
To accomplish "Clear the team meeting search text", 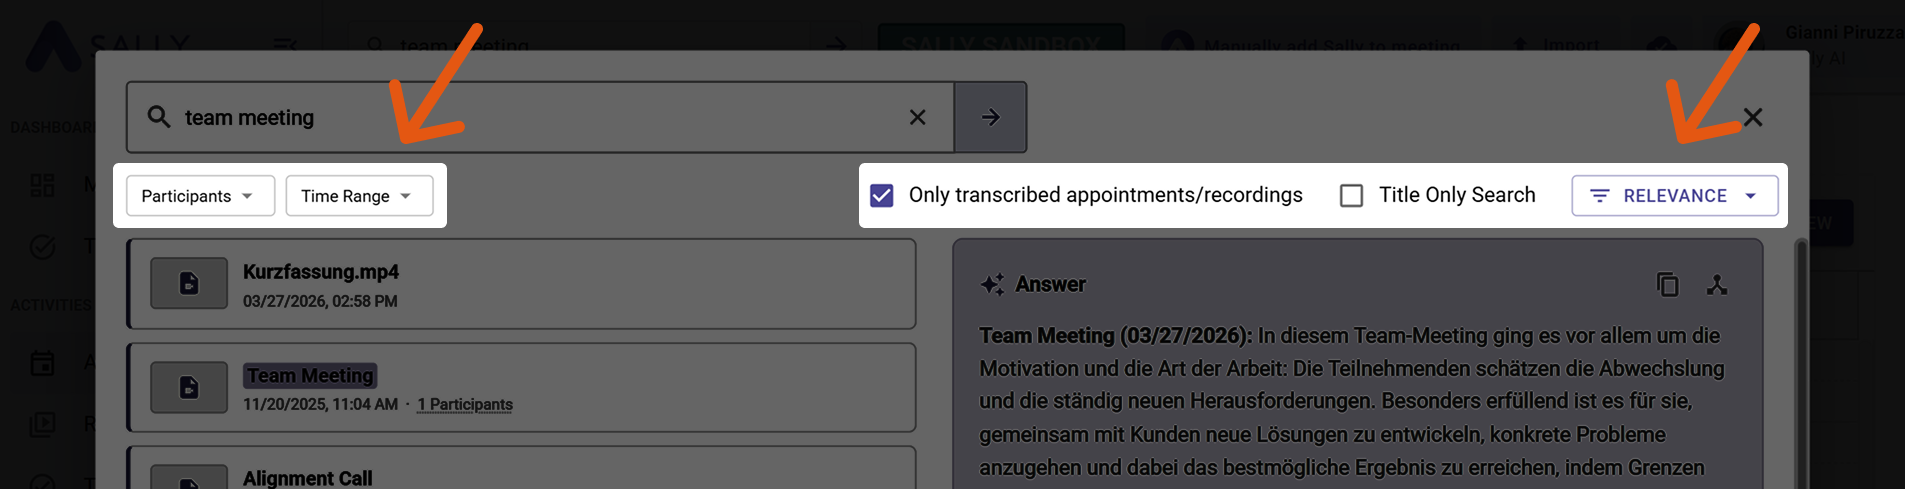I will [x=917, y=117].
